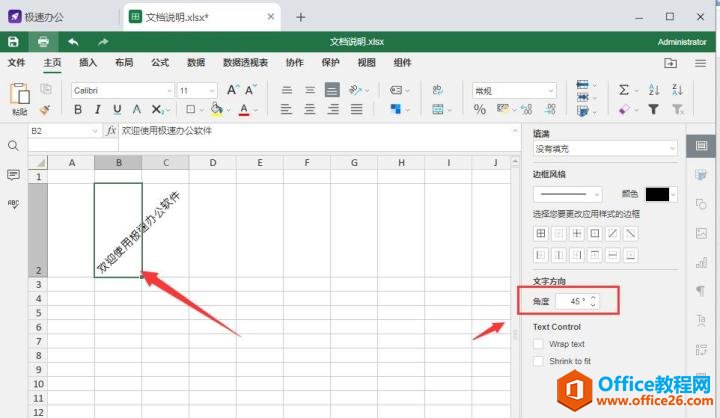The image size is (720, 418).
Task: Run the spell check from left sidebar
Action: (x=13, y=204)
